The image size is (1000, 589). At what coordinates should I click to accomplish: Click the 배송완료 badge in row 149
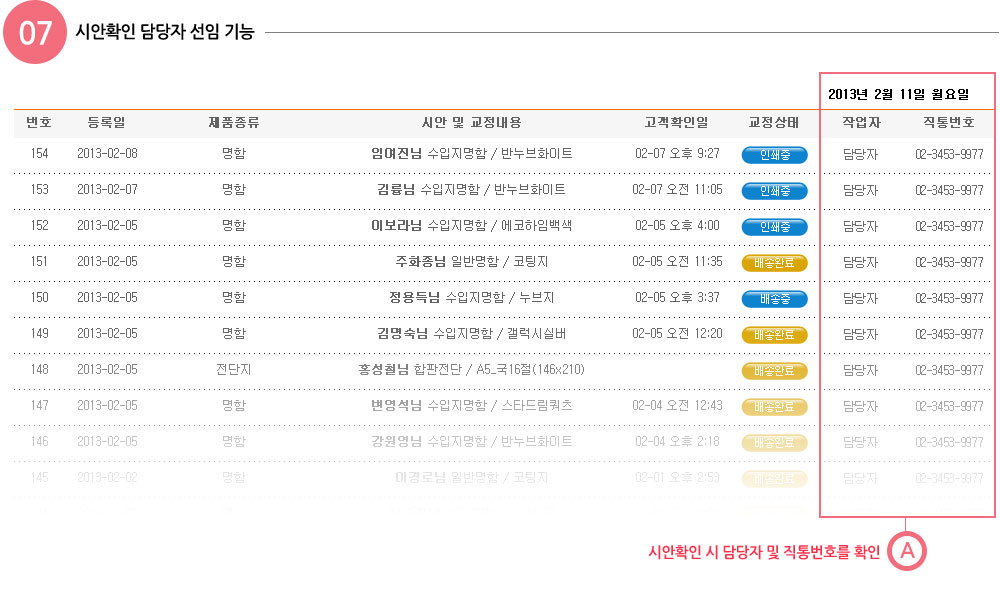(774, 334)
